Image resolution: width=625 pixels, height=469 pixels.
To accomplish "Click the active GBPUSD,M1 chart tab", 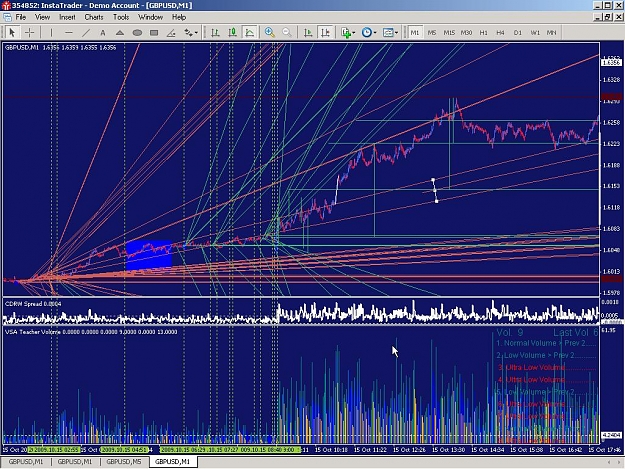I will click(x=173, y=462).
